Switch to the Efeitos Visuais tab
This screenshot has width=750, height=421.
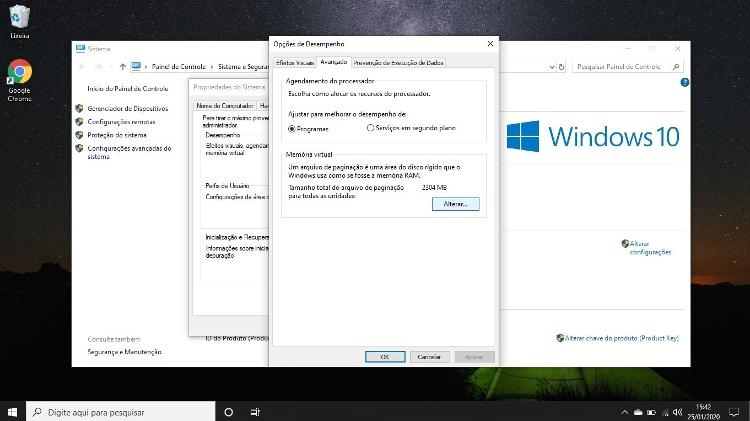coord(295,63)
